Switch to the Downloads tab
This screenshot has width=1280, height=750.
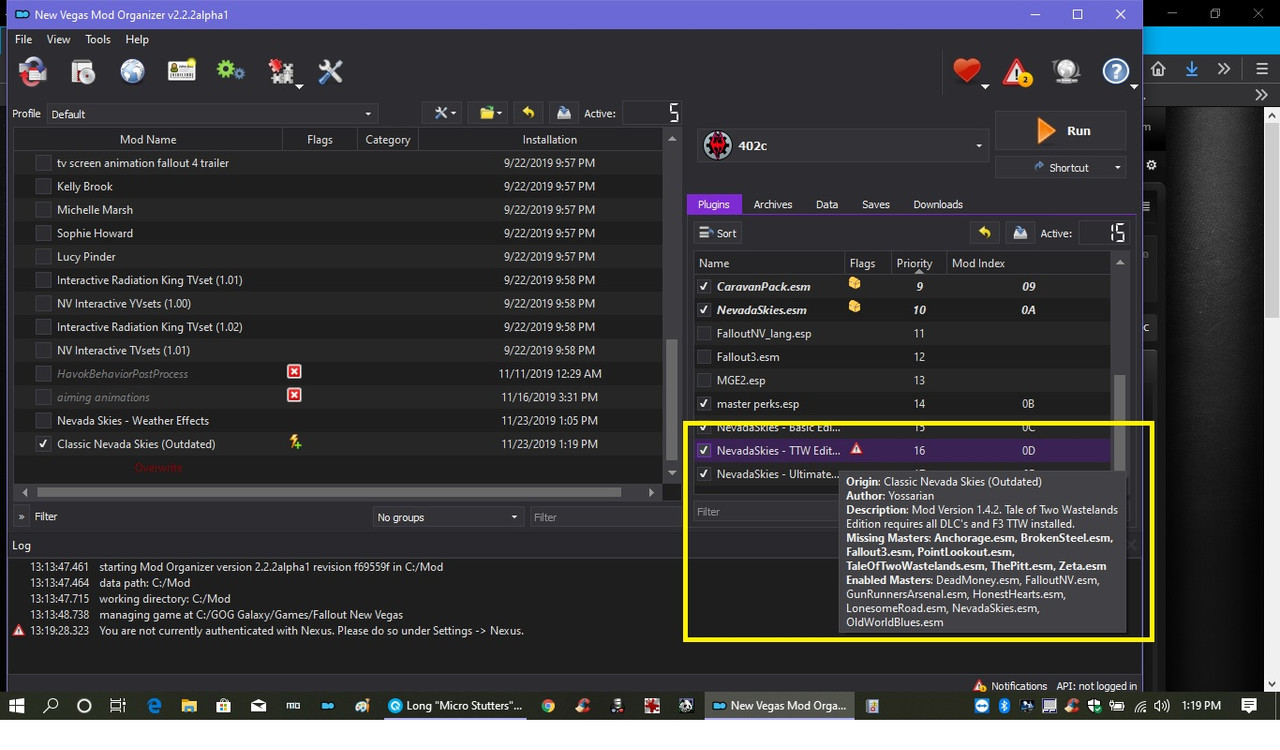pyautogui.click(x=938, y=204)
